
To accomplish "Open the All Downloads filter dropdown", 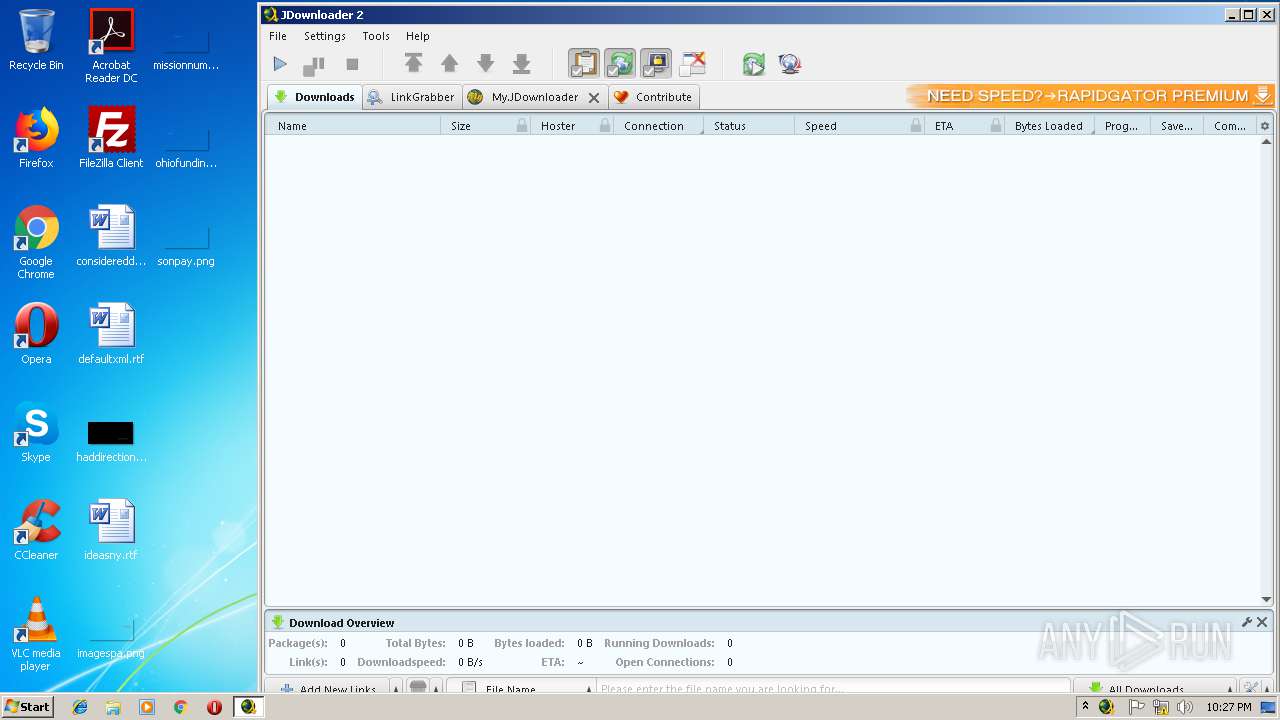I will 1155,688.
